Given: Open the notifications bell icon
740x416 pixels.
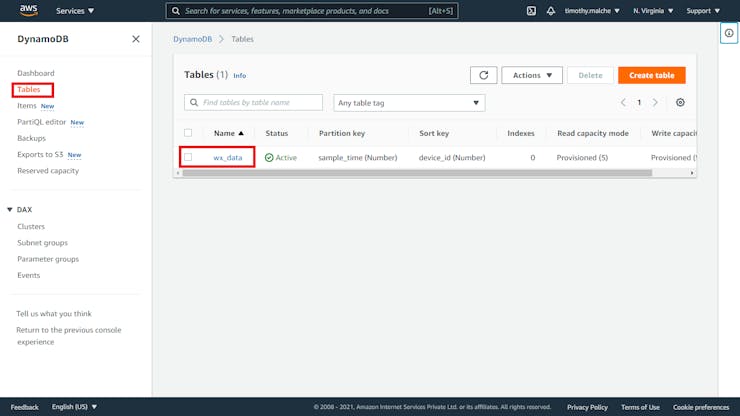Looking at the screenshot, I should pos(551,11).
